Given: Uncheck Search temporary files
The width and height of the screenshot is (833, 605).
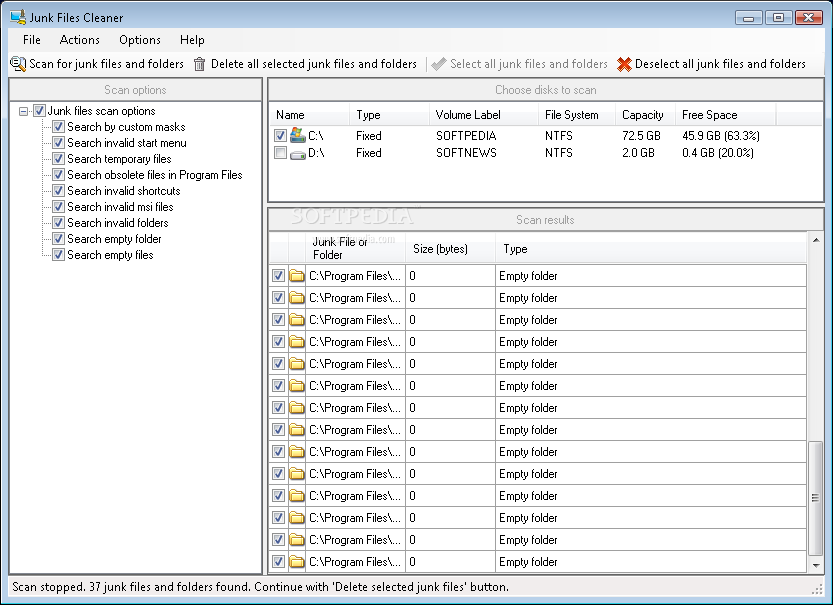Looking at the screenshot, I should pos(58,159).
